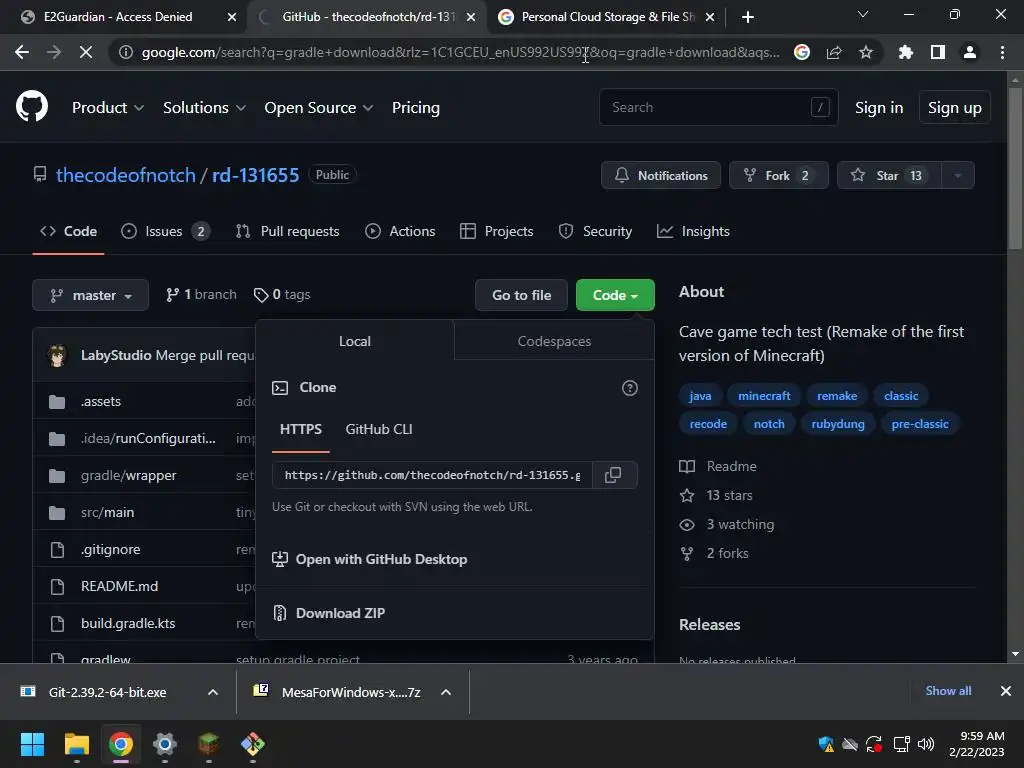Open the Clone help question-mark icon
The width and height of the screenshot is (1024, 768).
click(x=630, y=388)
